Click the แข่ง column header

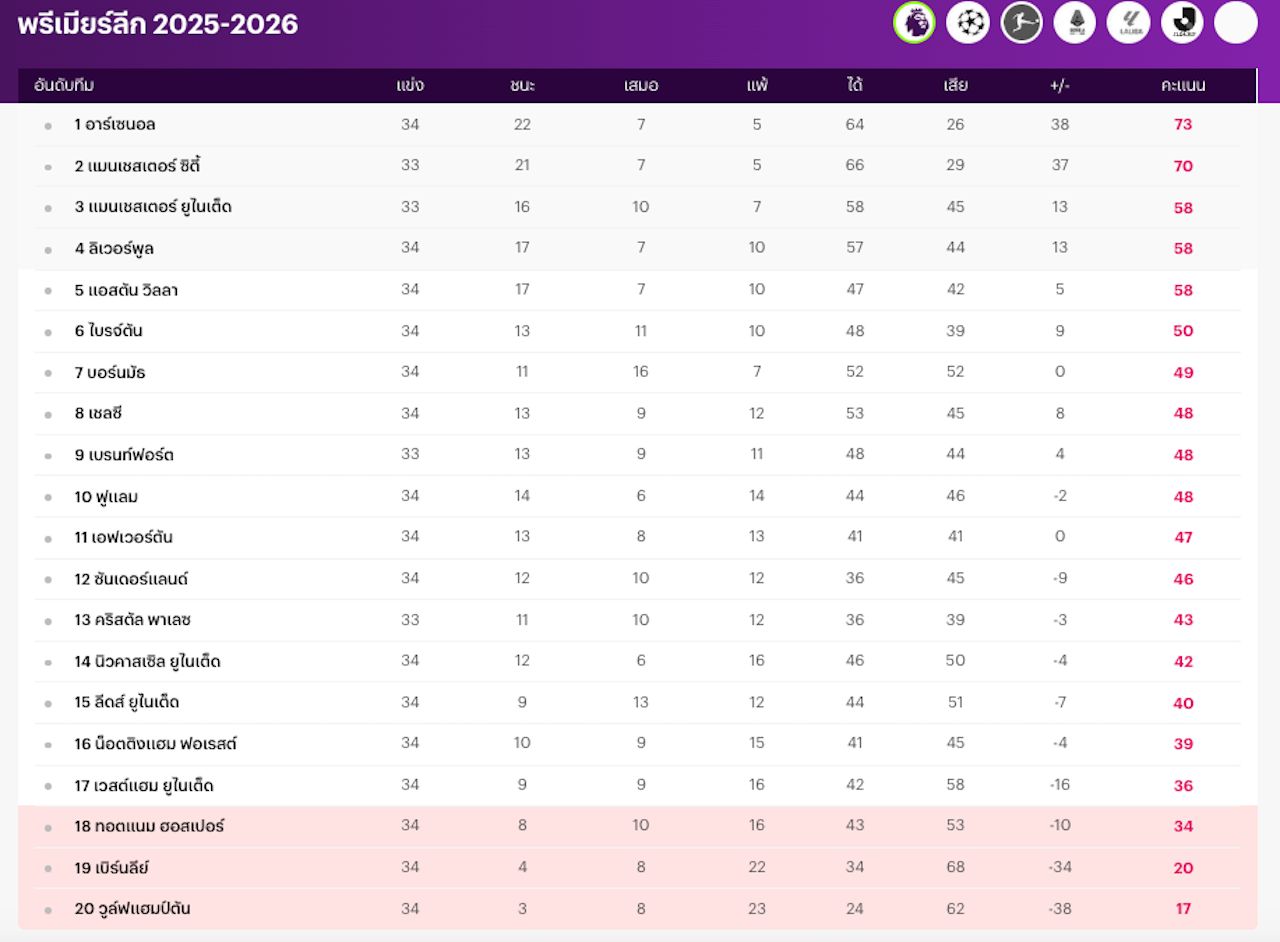point(410,85)
